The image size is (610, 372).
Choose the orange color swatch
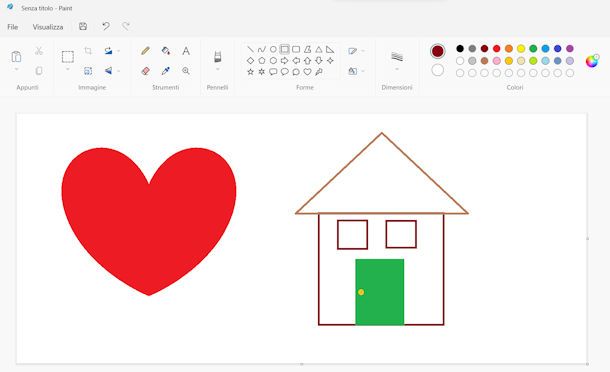509,49
